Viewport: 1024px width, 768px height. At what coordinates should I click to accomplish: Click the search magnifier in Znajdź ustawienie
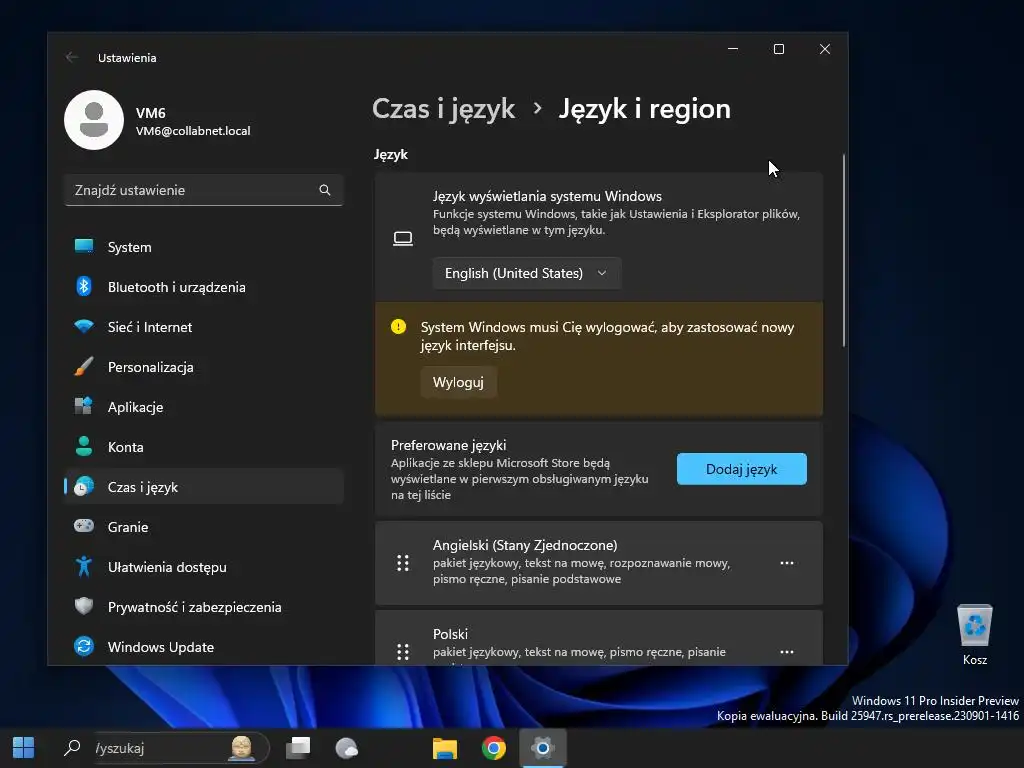tap(325, 190)
